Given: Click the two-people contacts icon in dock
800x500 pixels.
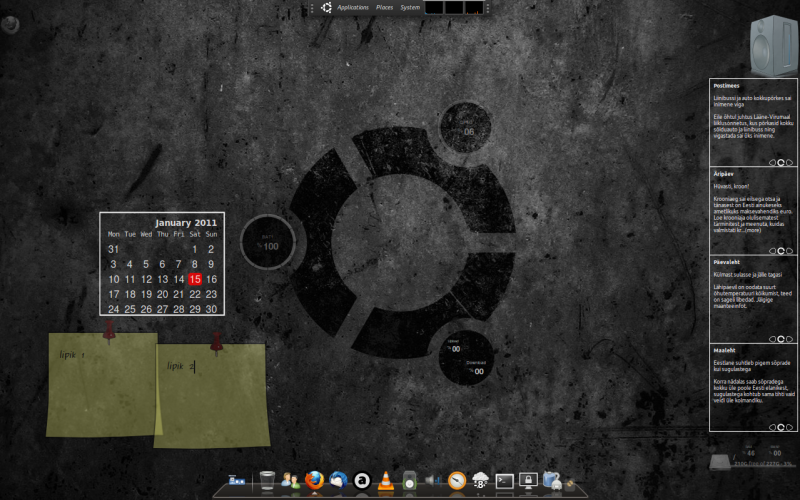Looking at the screenshot, I should (x=291, y=481).
